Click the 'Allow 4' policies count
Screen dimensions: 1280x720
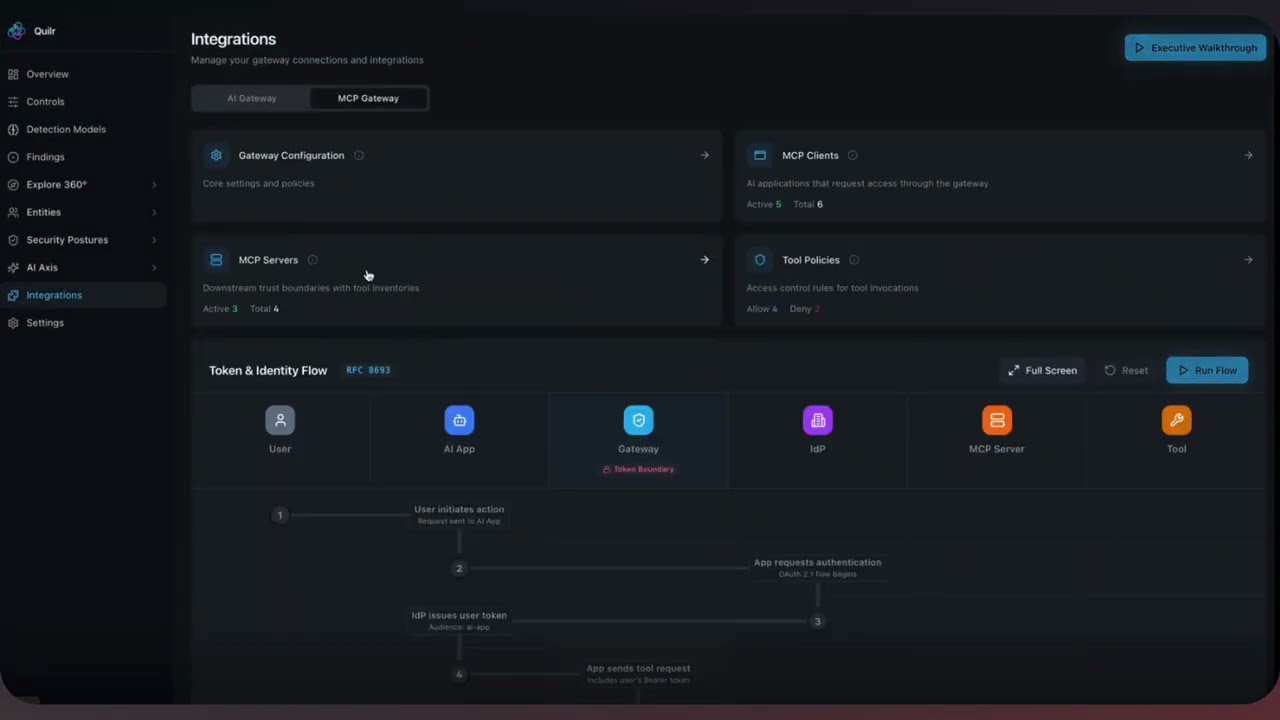click(762, 309)
